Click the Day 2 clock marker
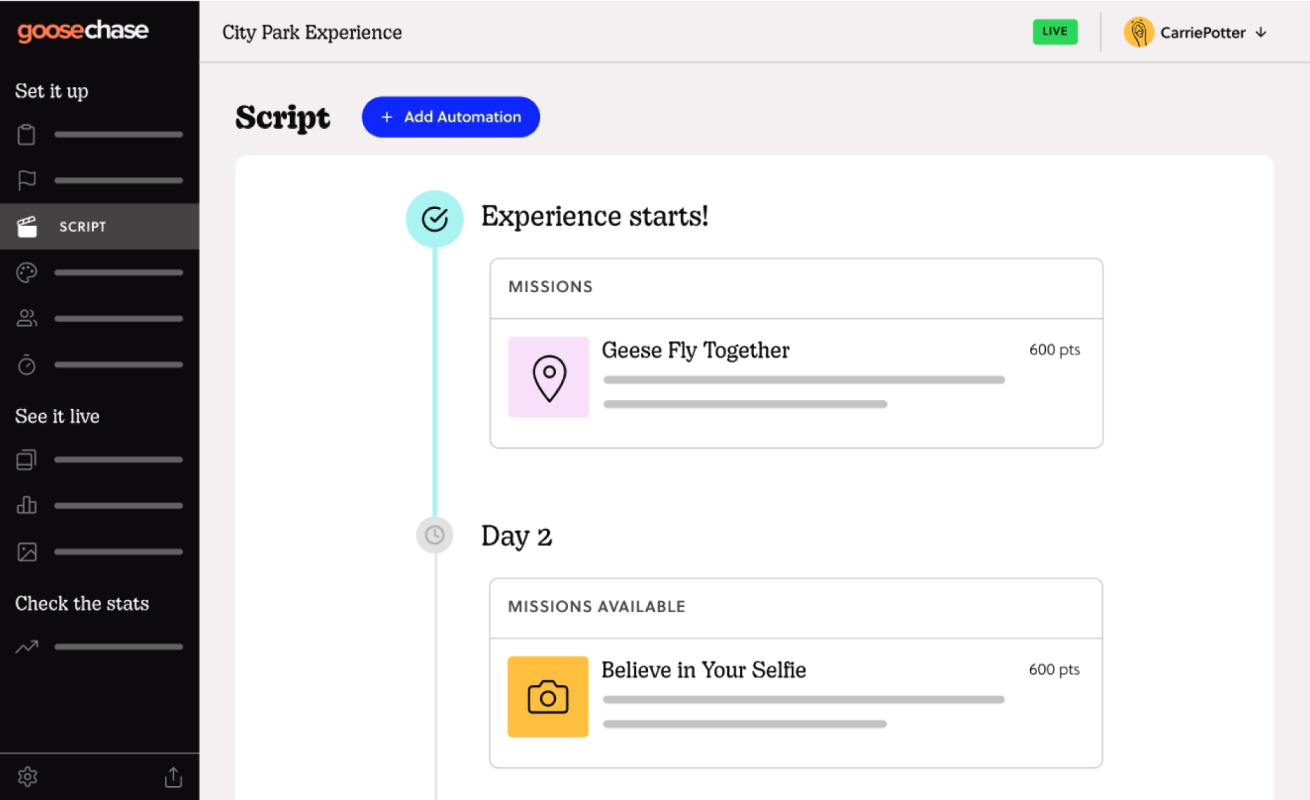1310x800 pixels. (x=434, y=535)
